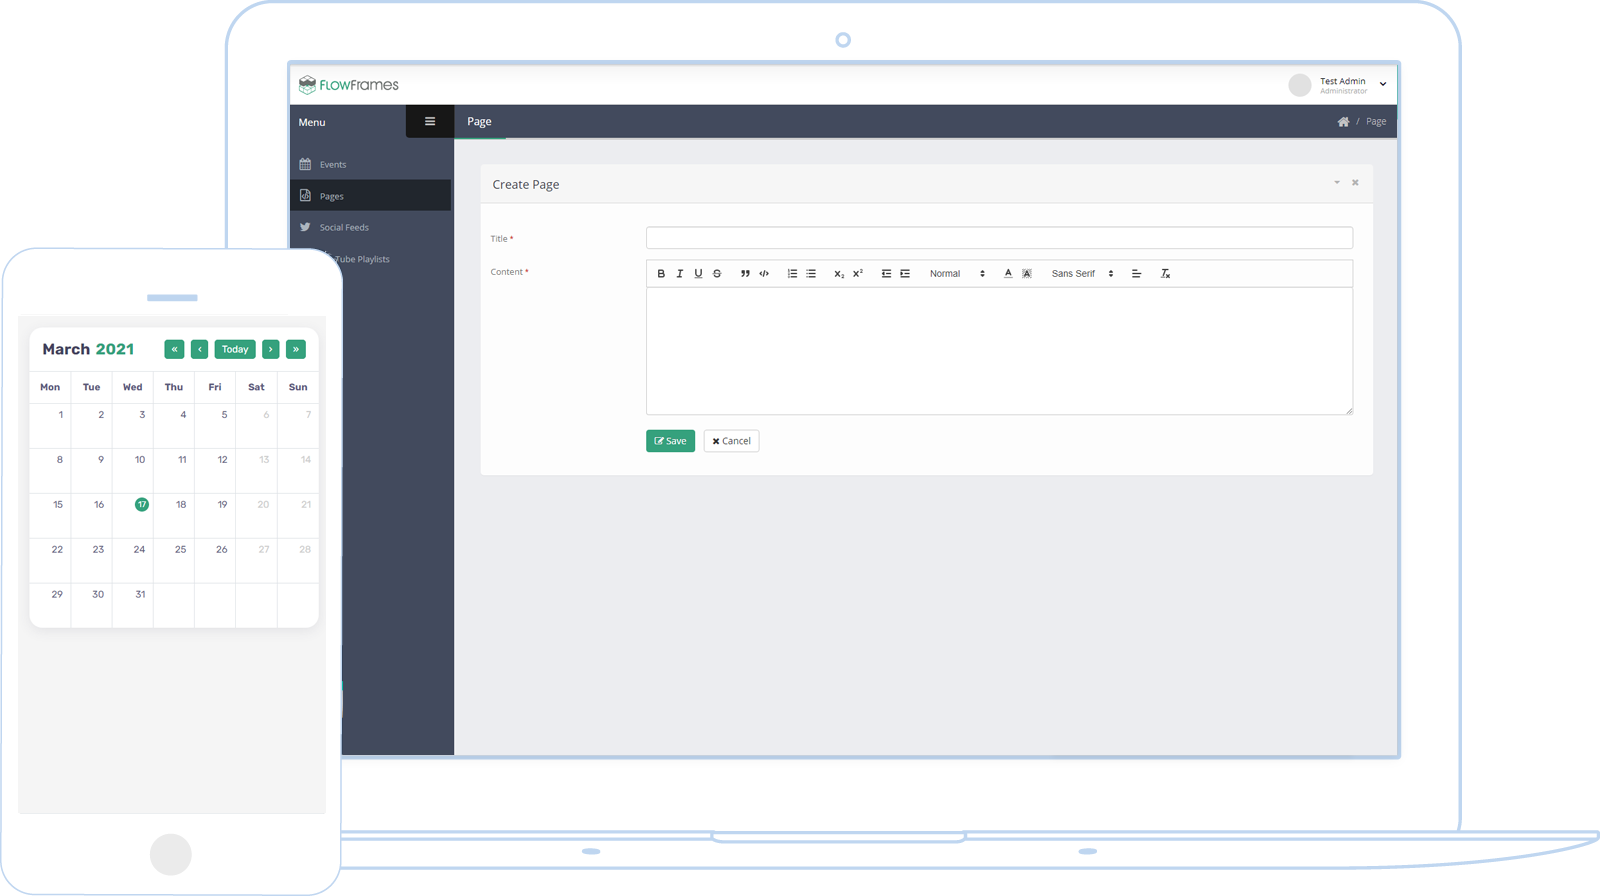Apply ordered numbered list formatting
1600x896 pixels.
(792, 274)
